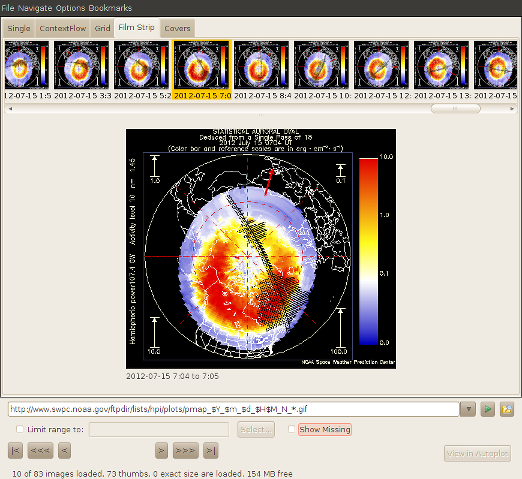The height and width of the screenshot is (479, 522).
Task: Jump to the first image button
Action: click(15, 451)
